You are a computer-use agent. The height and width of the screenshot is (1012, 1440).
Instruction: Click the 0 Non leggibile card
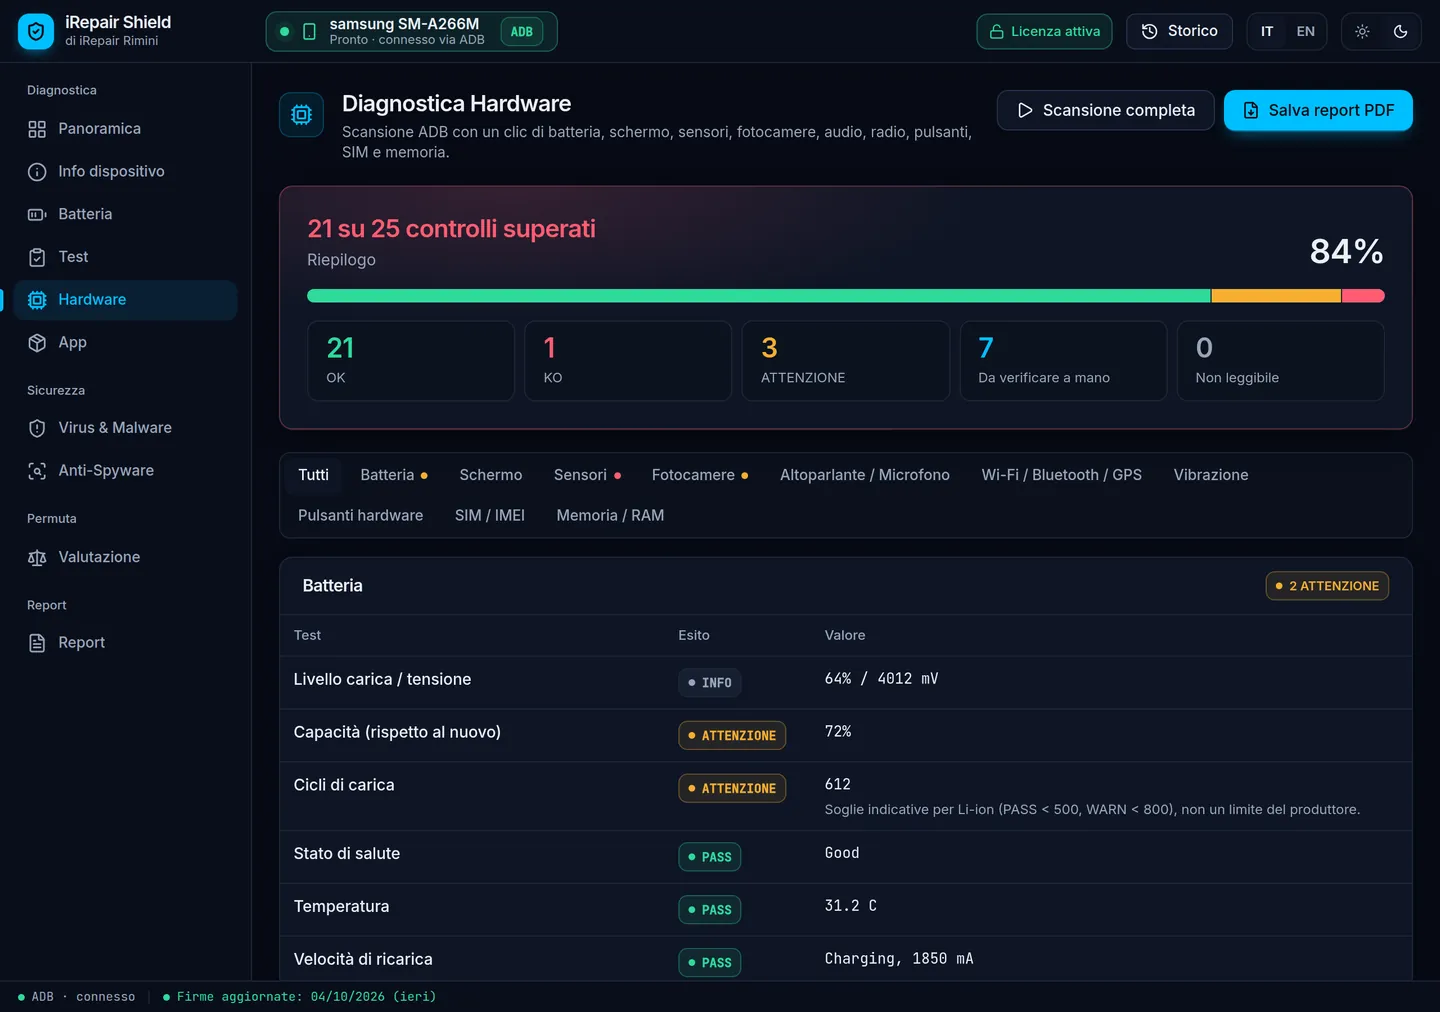[x=1281, y=361]
